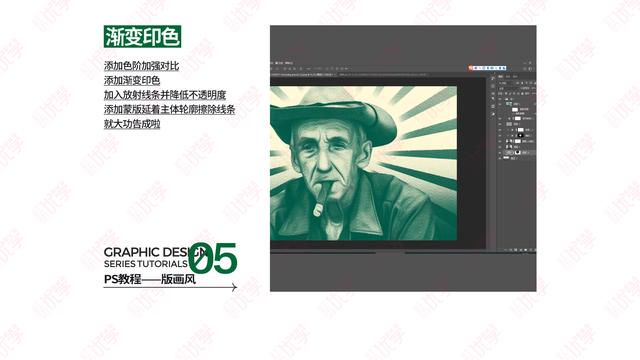Toggle visibility of the top layer in Layers panel
The width and height of the screenshot is (640, 360).
[x=500, y=99]
